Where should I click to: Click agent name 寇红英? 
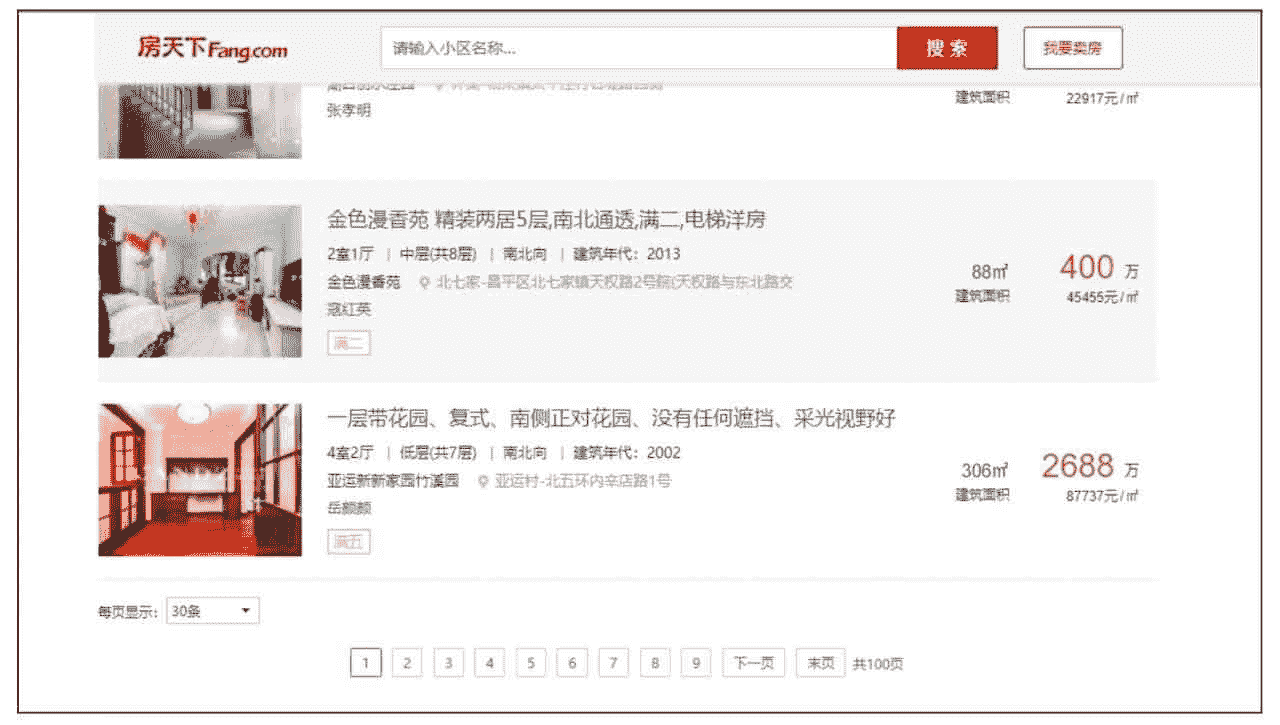tap(349, 310)
